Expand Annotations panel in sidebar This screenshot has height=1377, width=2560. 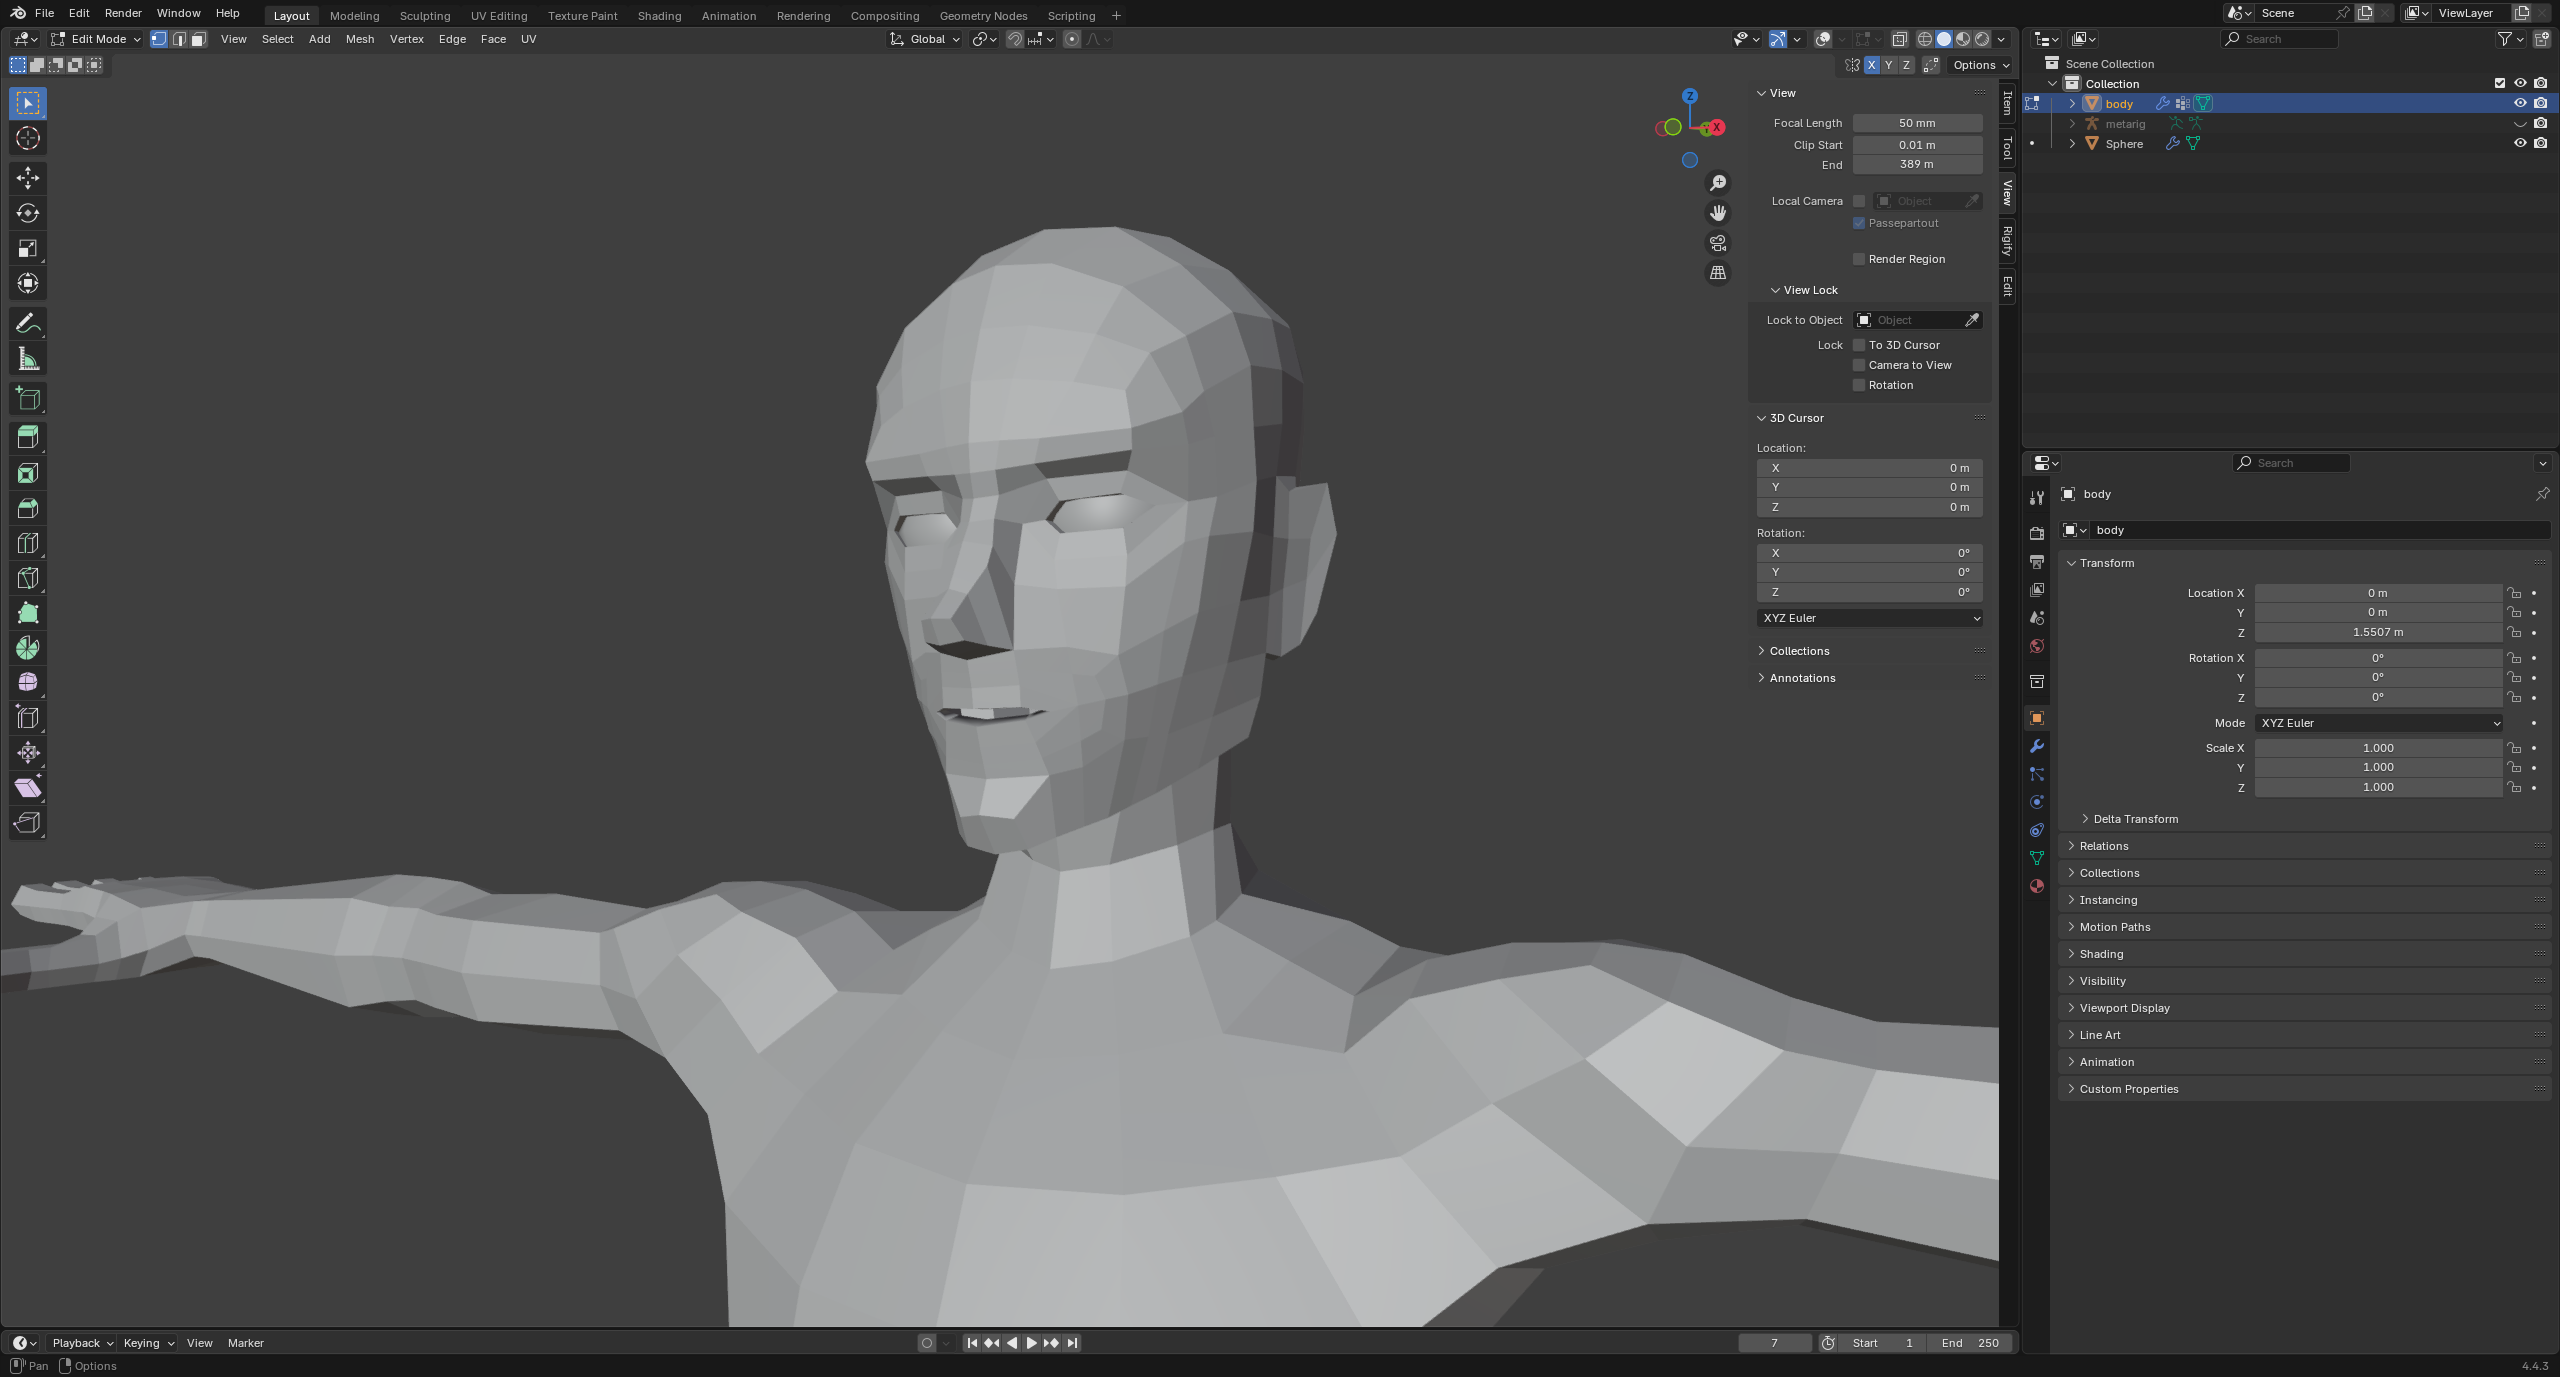(x=1802, y=678)
